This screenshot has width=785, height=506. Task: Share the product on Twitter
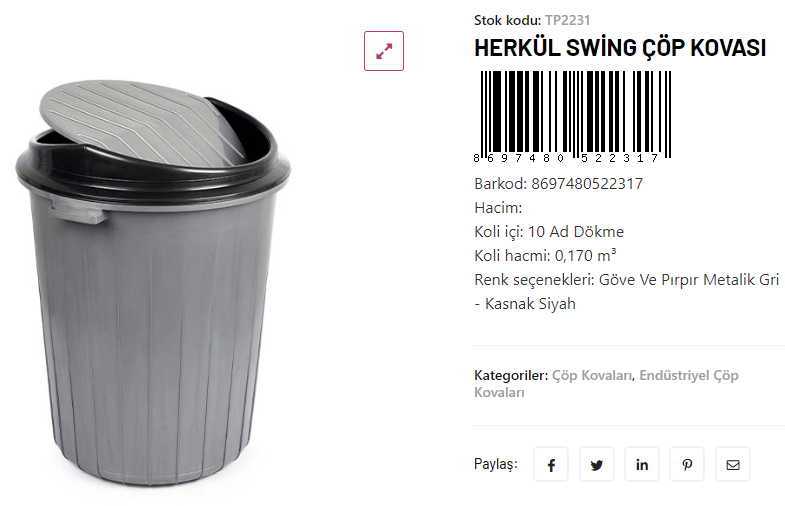click(596, 464)
